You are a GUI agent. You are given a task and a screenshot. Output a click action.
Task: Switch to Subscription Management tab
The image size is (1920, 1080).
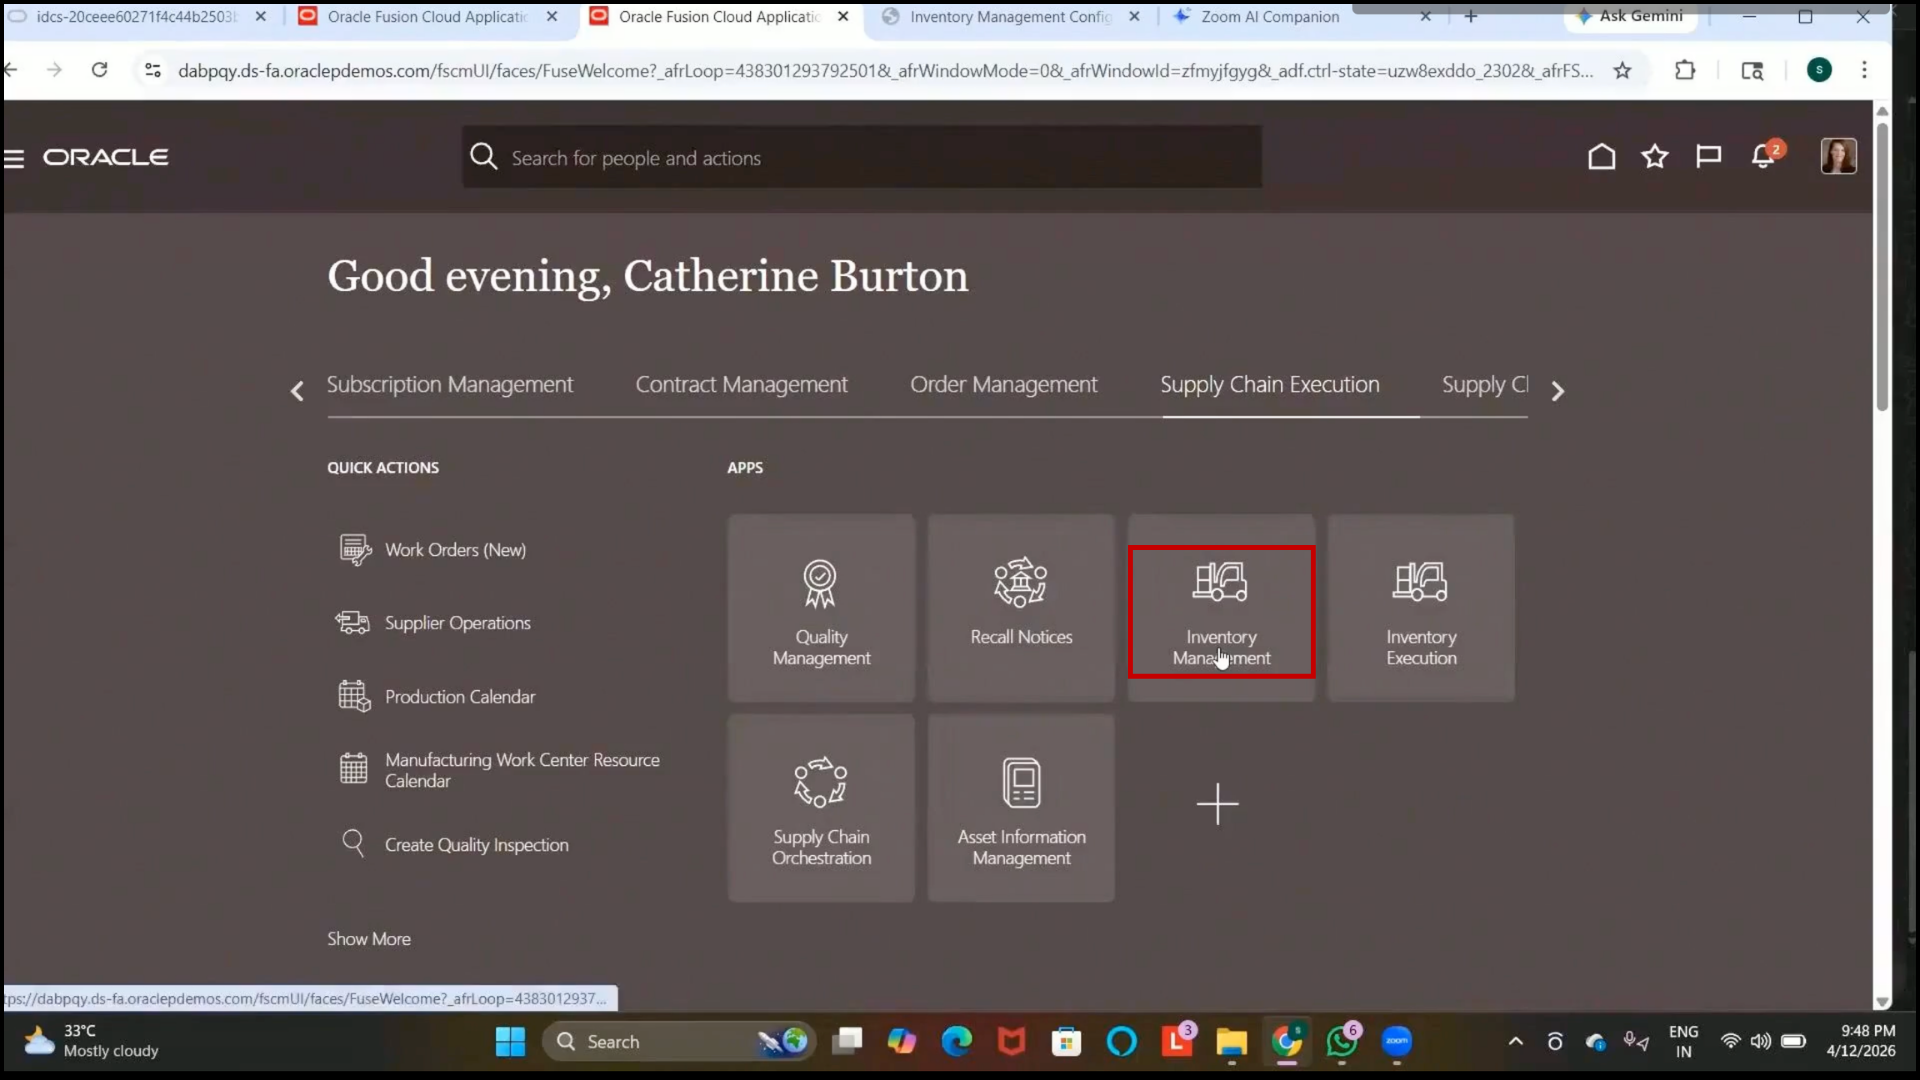[x=450, y=385]
